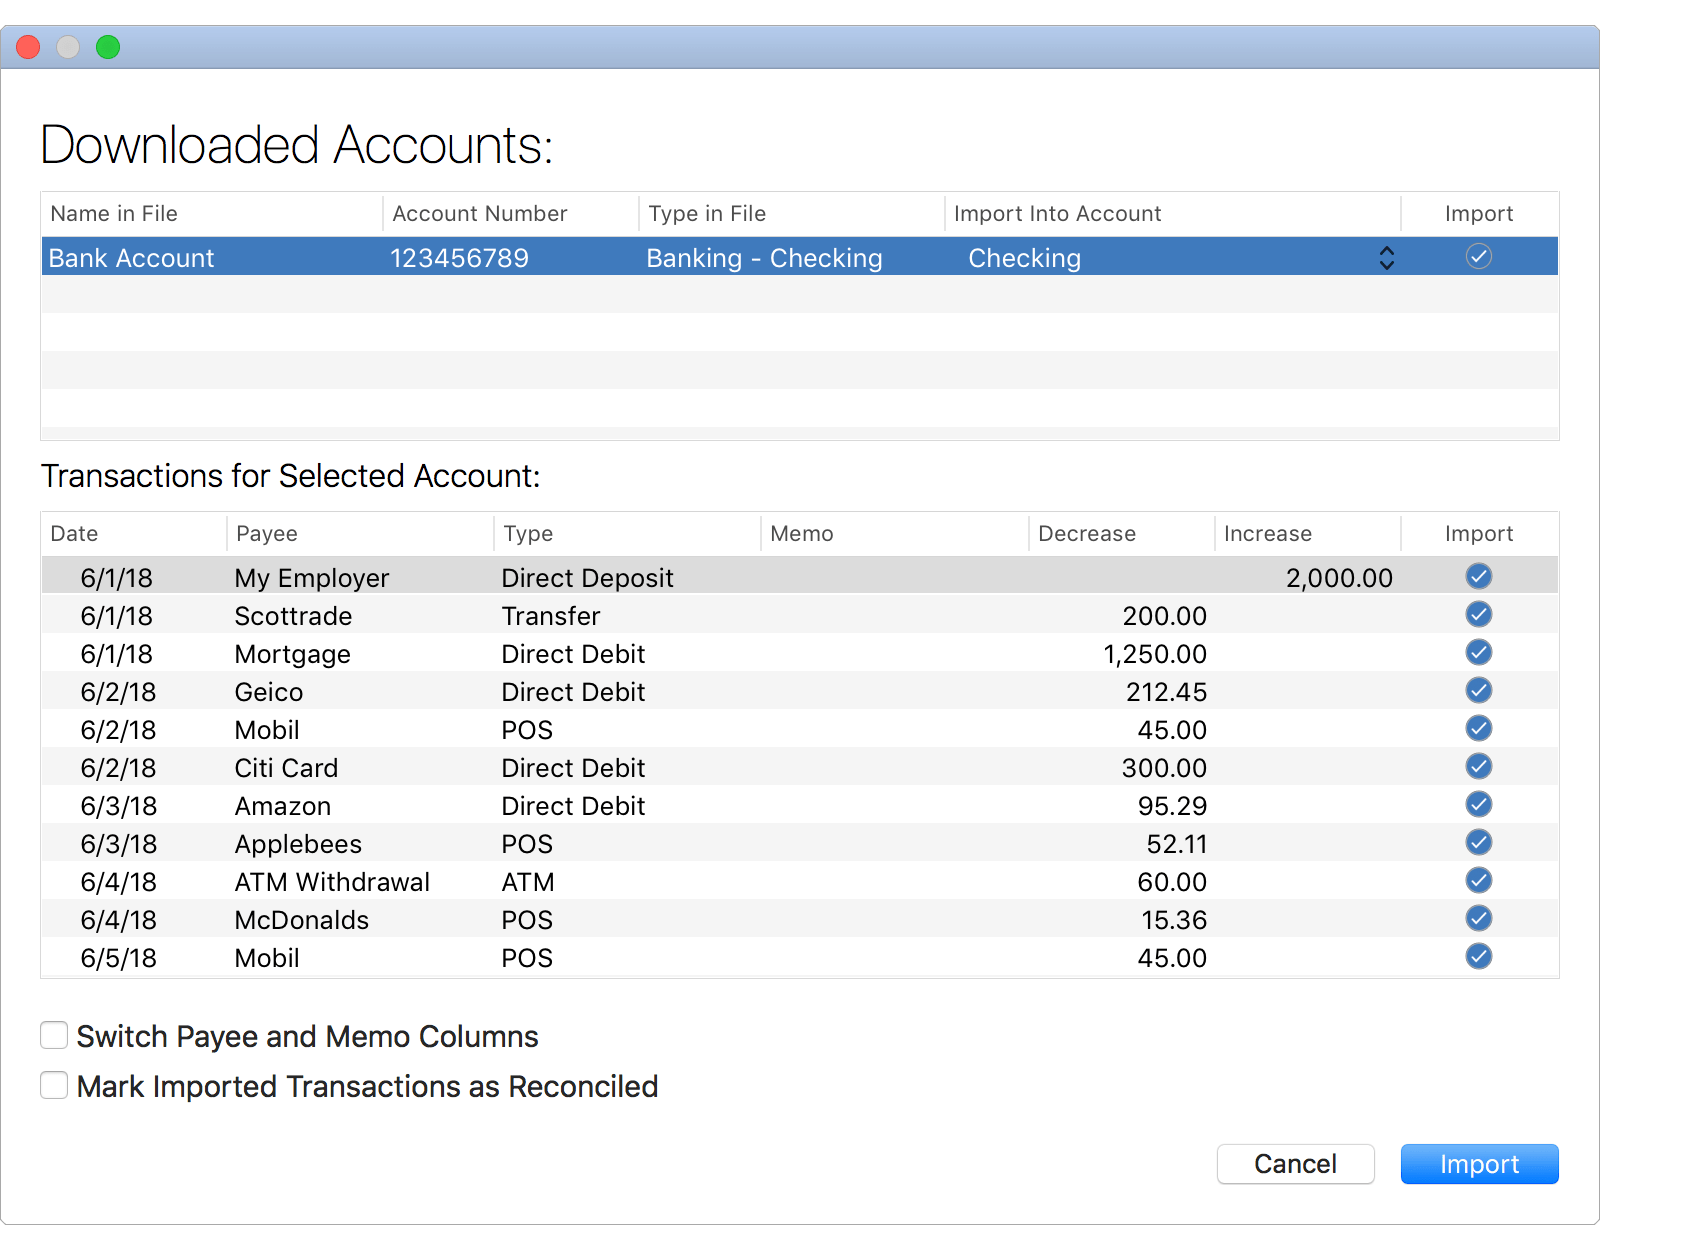
Task: Toggle import icon on Citi Card row
Action: (1479, 766)
